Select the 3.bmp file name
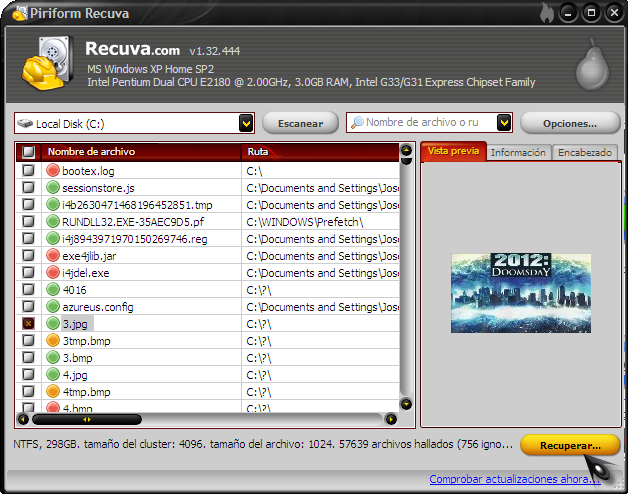 coord(77,358)
